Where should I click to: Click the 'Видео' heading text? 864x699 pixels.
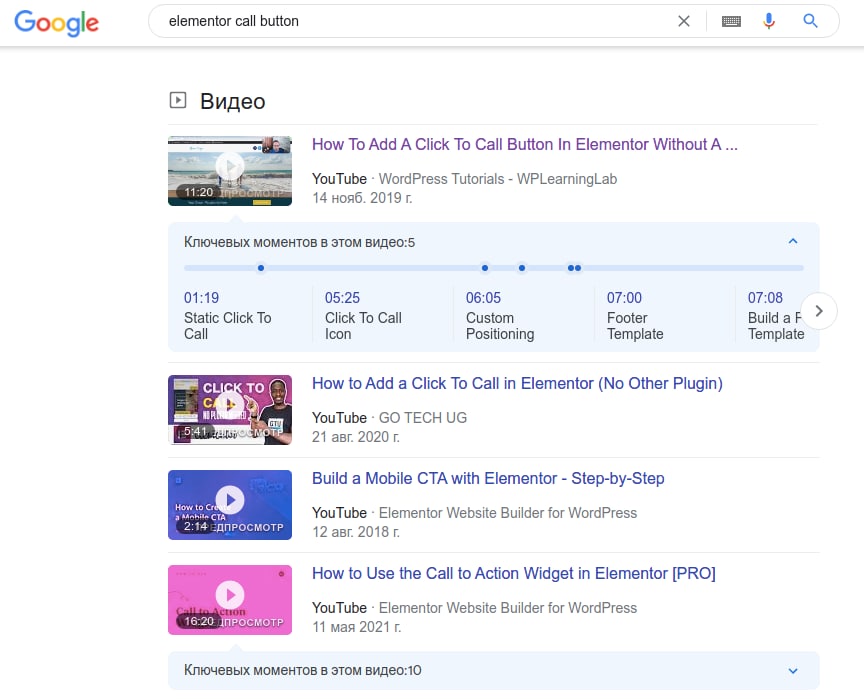233,101
